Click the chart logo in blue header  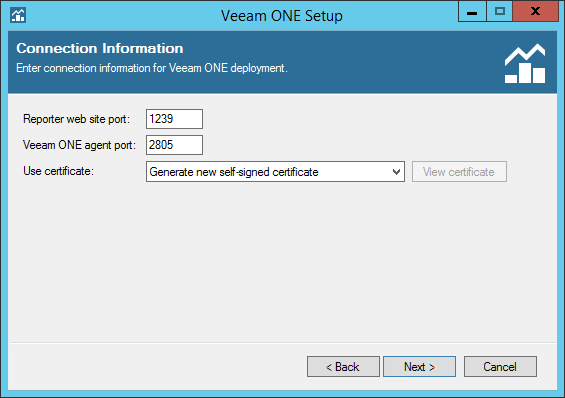525,64
